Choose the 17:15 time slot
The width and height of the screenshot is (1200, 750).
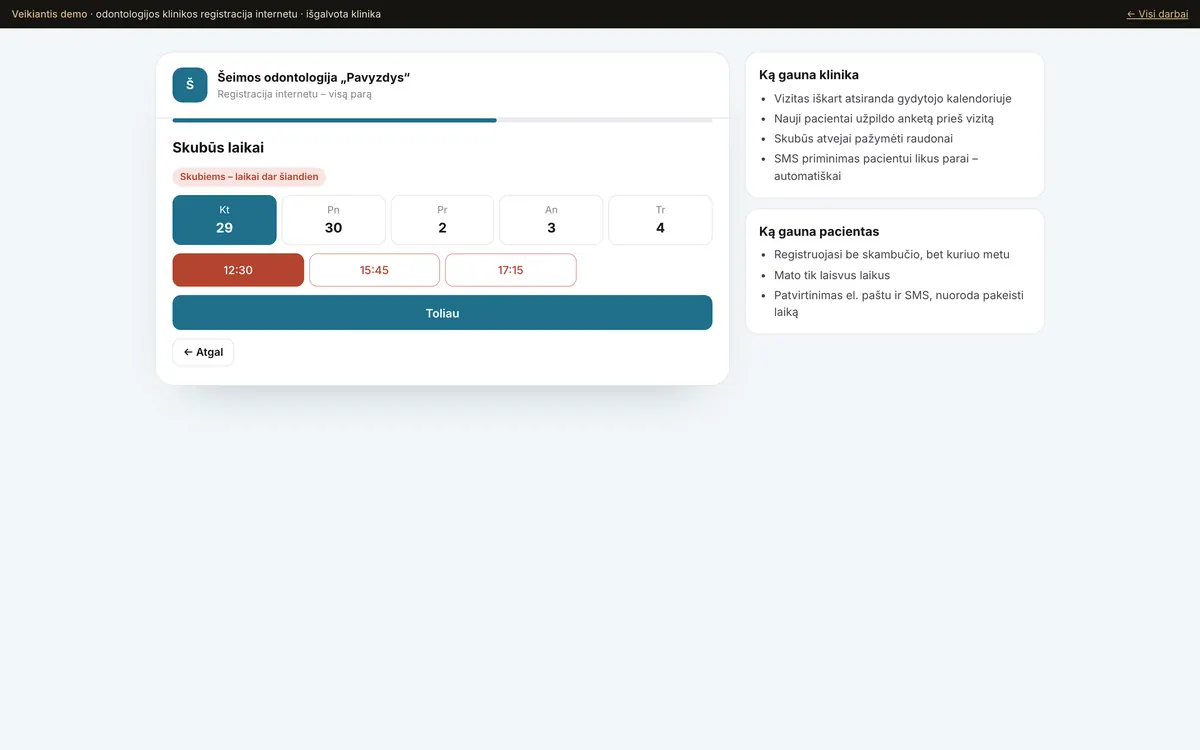click(510, 270)
